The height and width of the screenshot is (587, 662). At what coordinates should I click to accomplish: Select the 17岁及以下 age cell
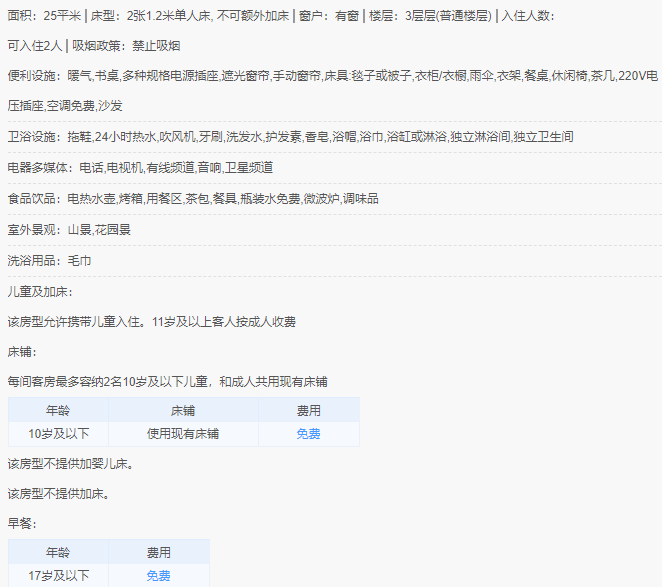58,576
